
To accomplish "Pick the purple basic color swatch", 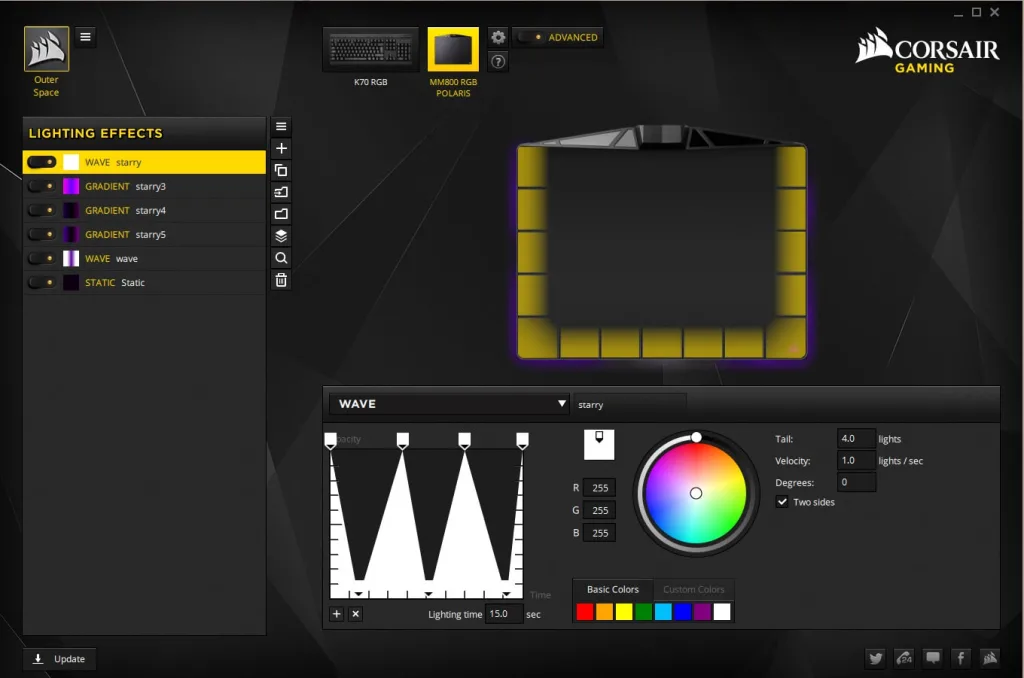I will (x=703, y=611).
